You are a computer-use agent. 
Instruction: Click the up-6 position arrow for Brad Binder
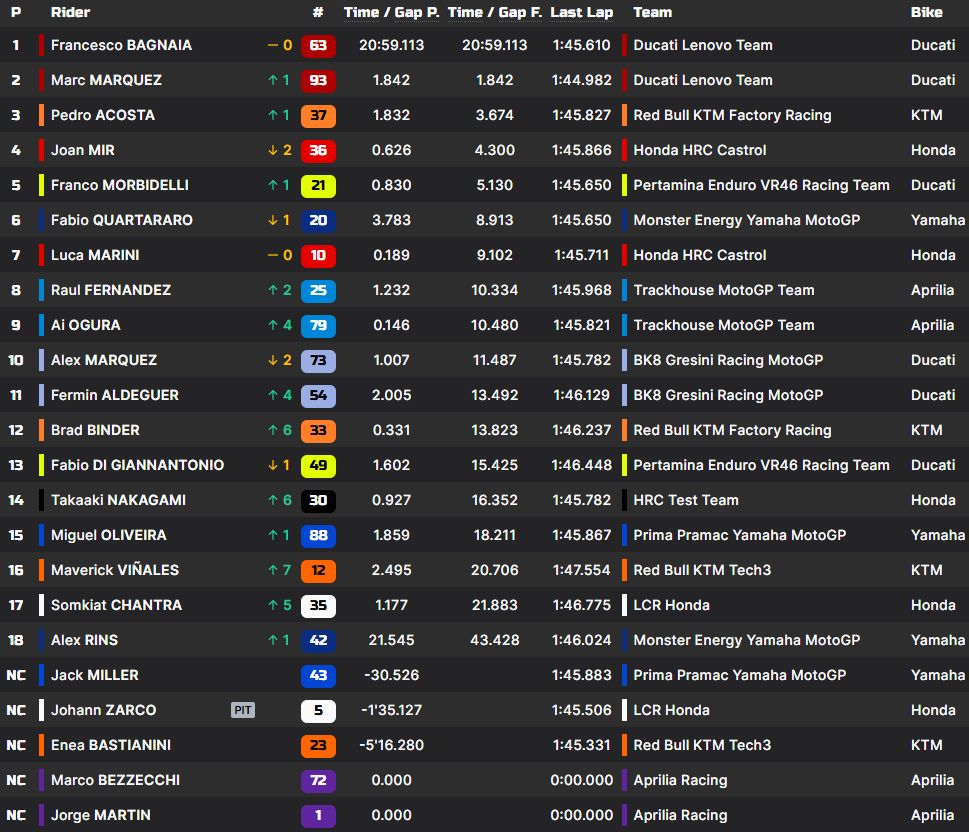279,430
